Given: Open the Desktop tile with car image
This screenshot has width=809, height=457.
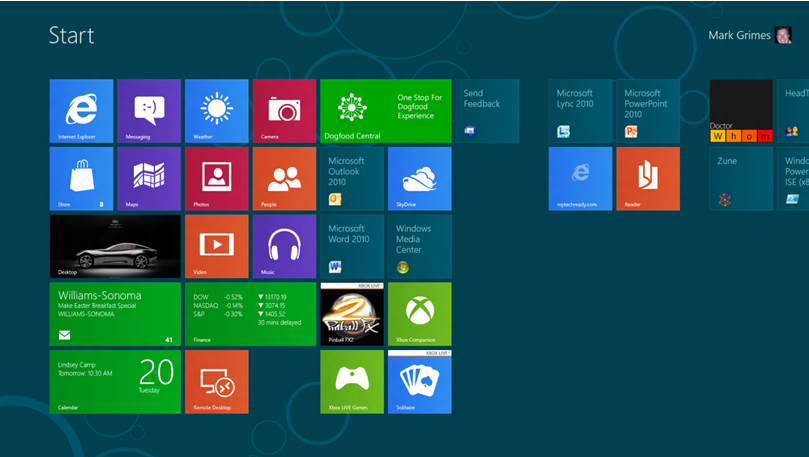Looking at the screenshot, I should (115, 247).
